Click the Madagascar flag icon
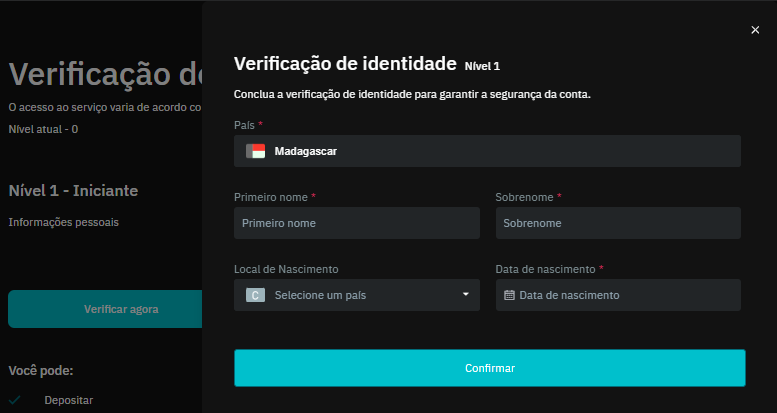 [x=256, y=151]
